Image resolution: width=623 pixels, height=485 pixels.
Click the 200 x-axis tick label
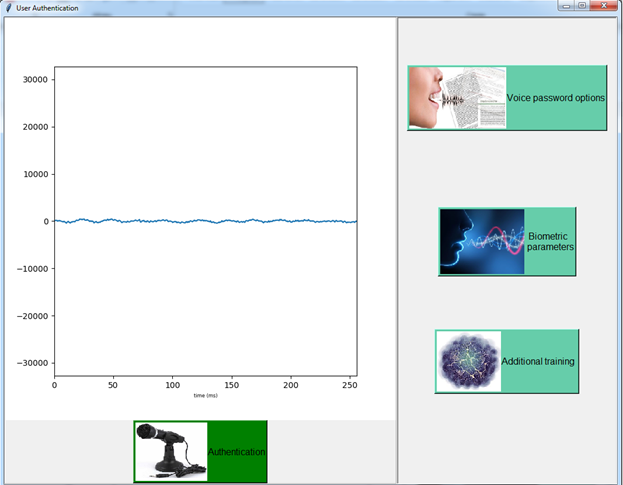click(291, 385)
